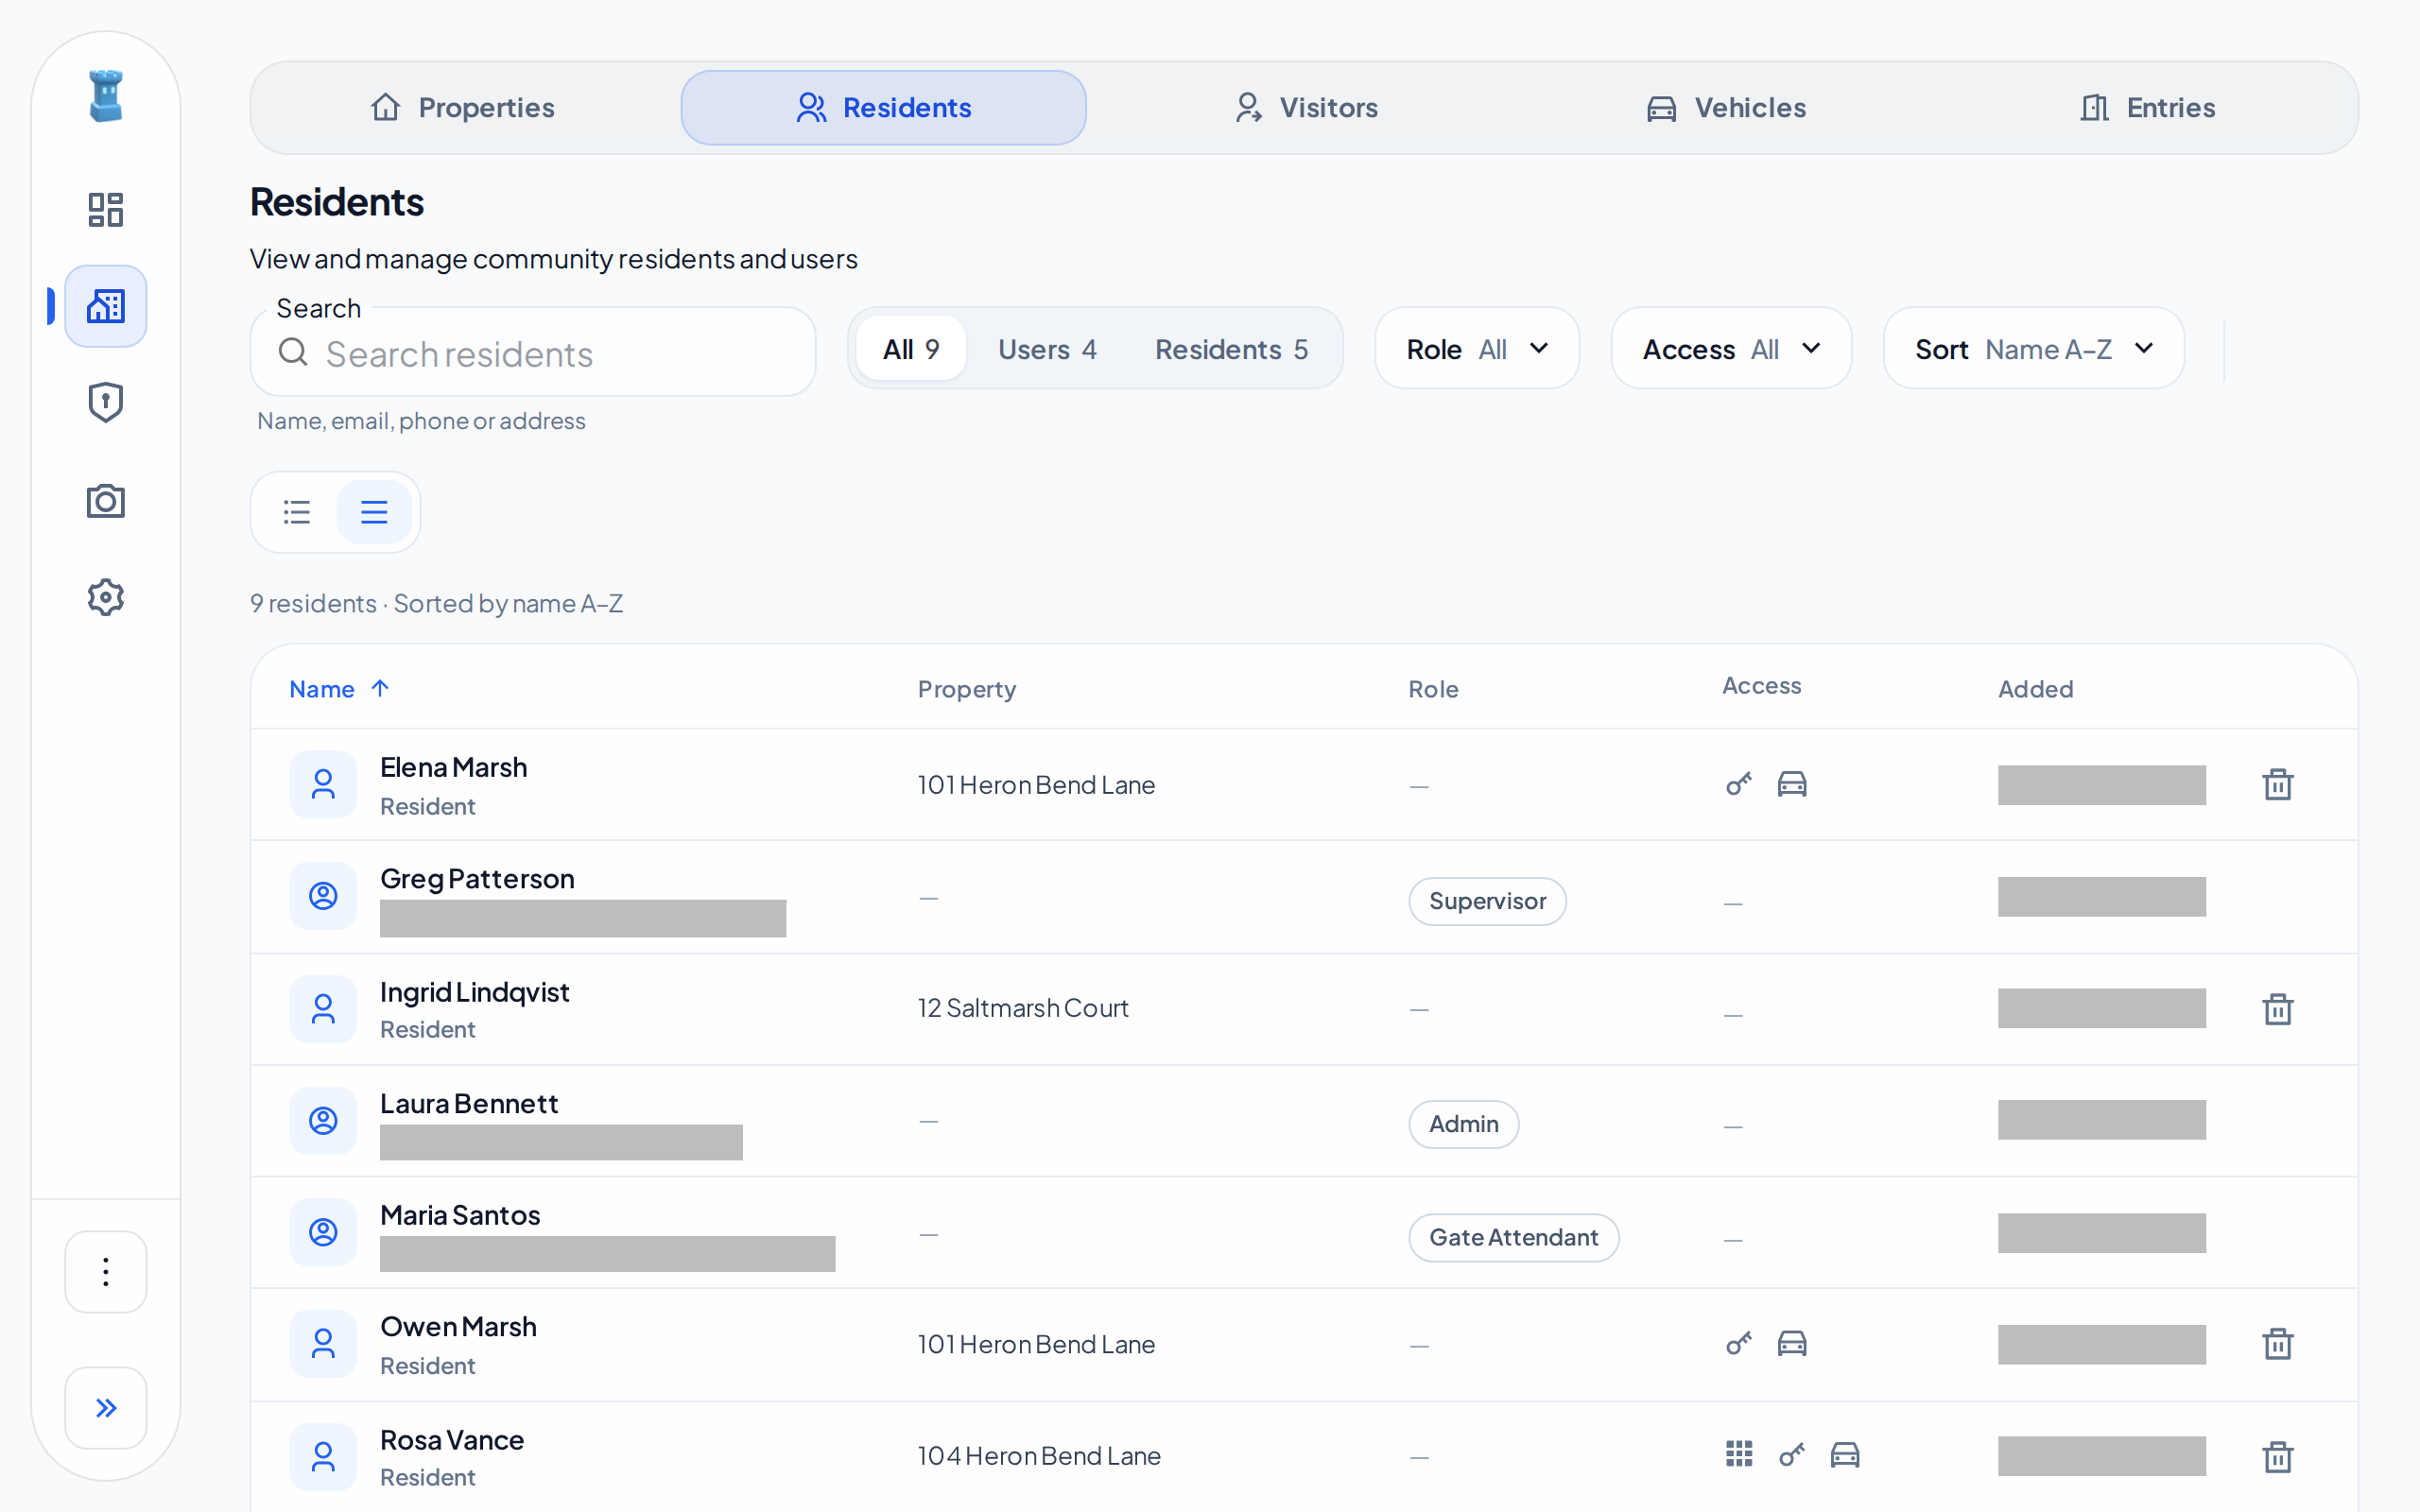The image size is (2420, 1512).
Task: Open Laura Bennett's resident row
Action: click(1304, 1121)
